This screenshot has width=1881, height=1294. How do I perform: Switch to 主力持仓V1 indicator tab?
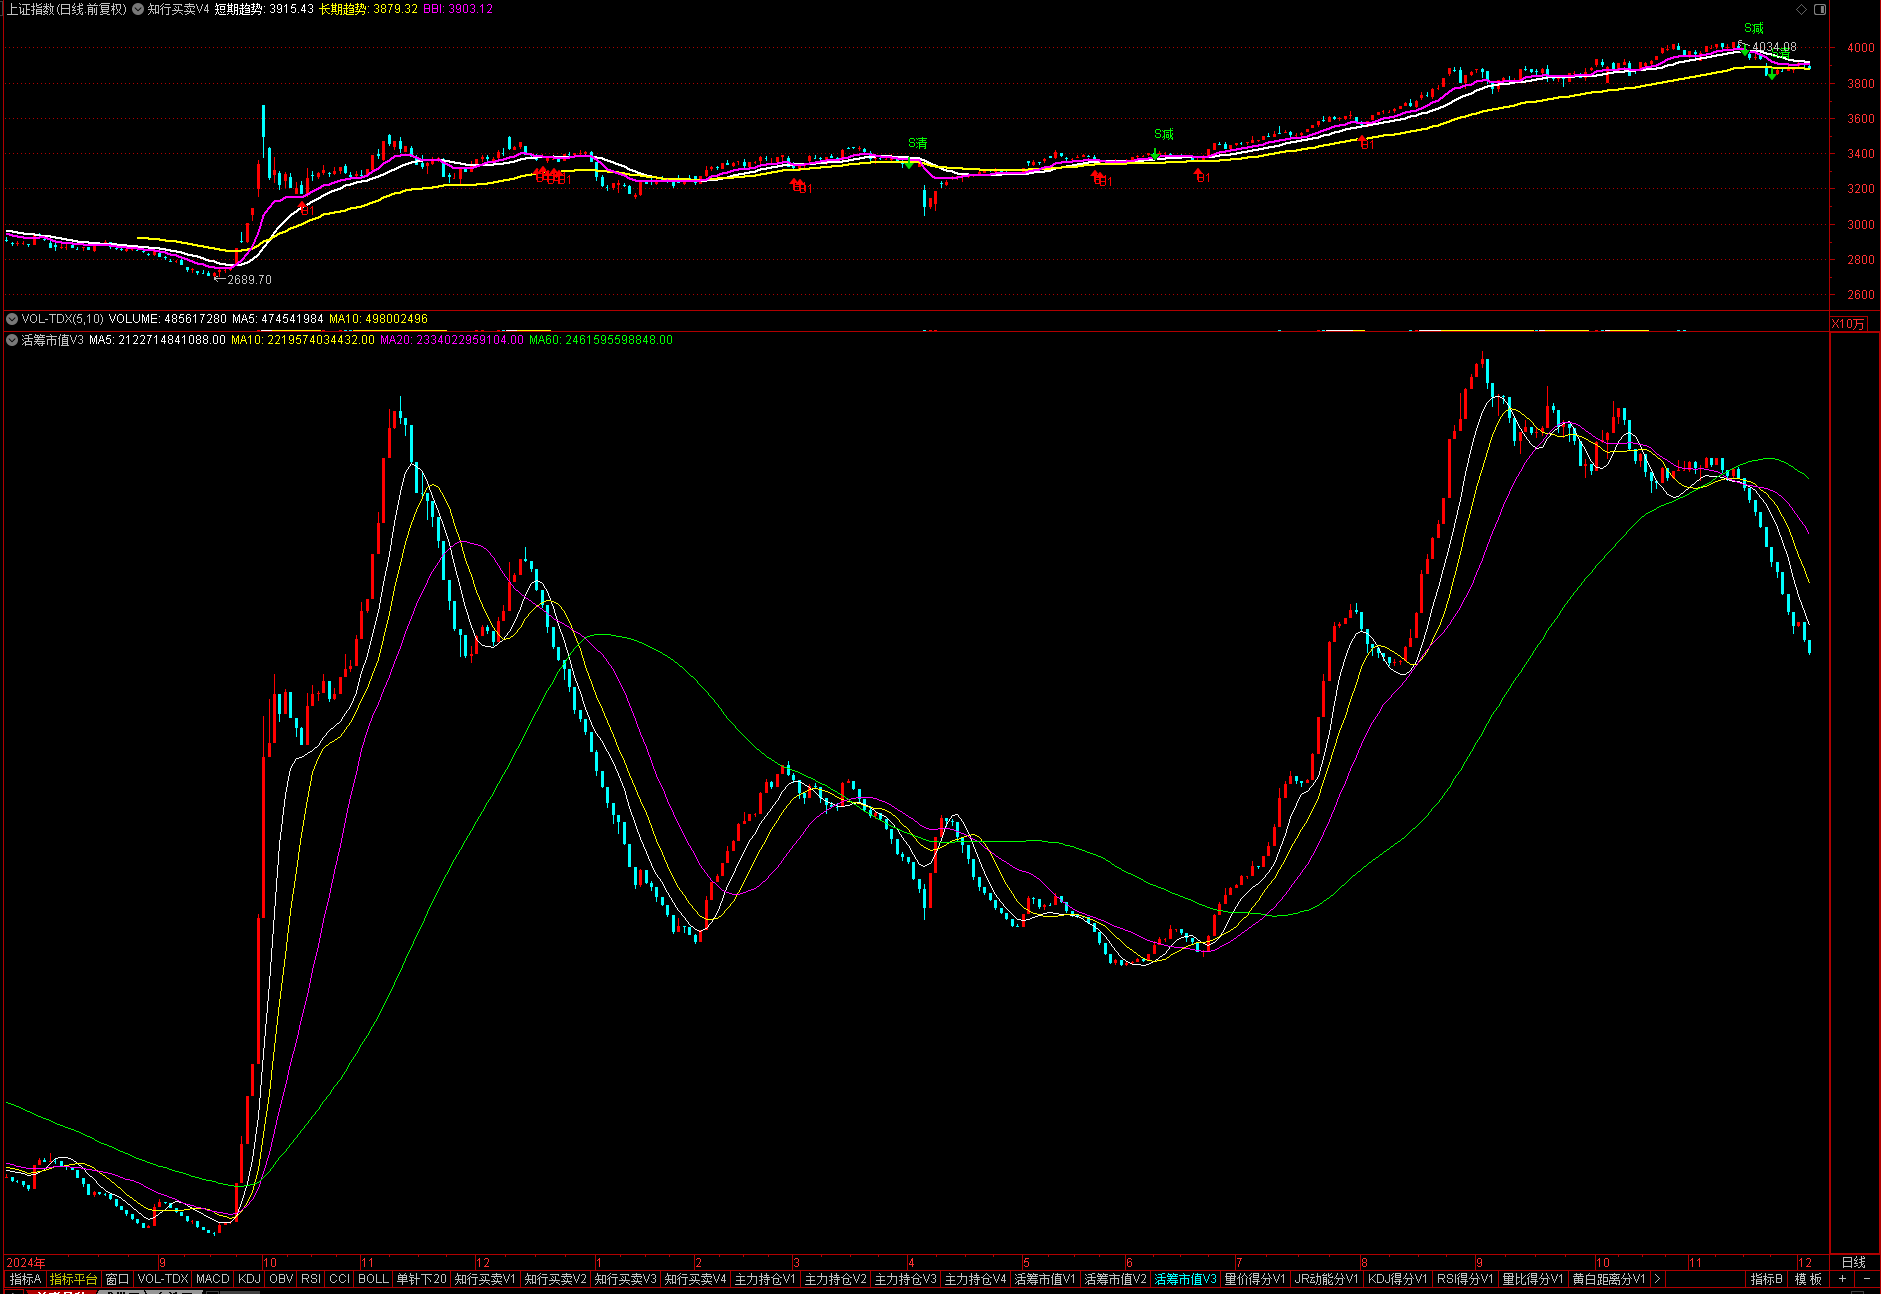coord(765,1279)
